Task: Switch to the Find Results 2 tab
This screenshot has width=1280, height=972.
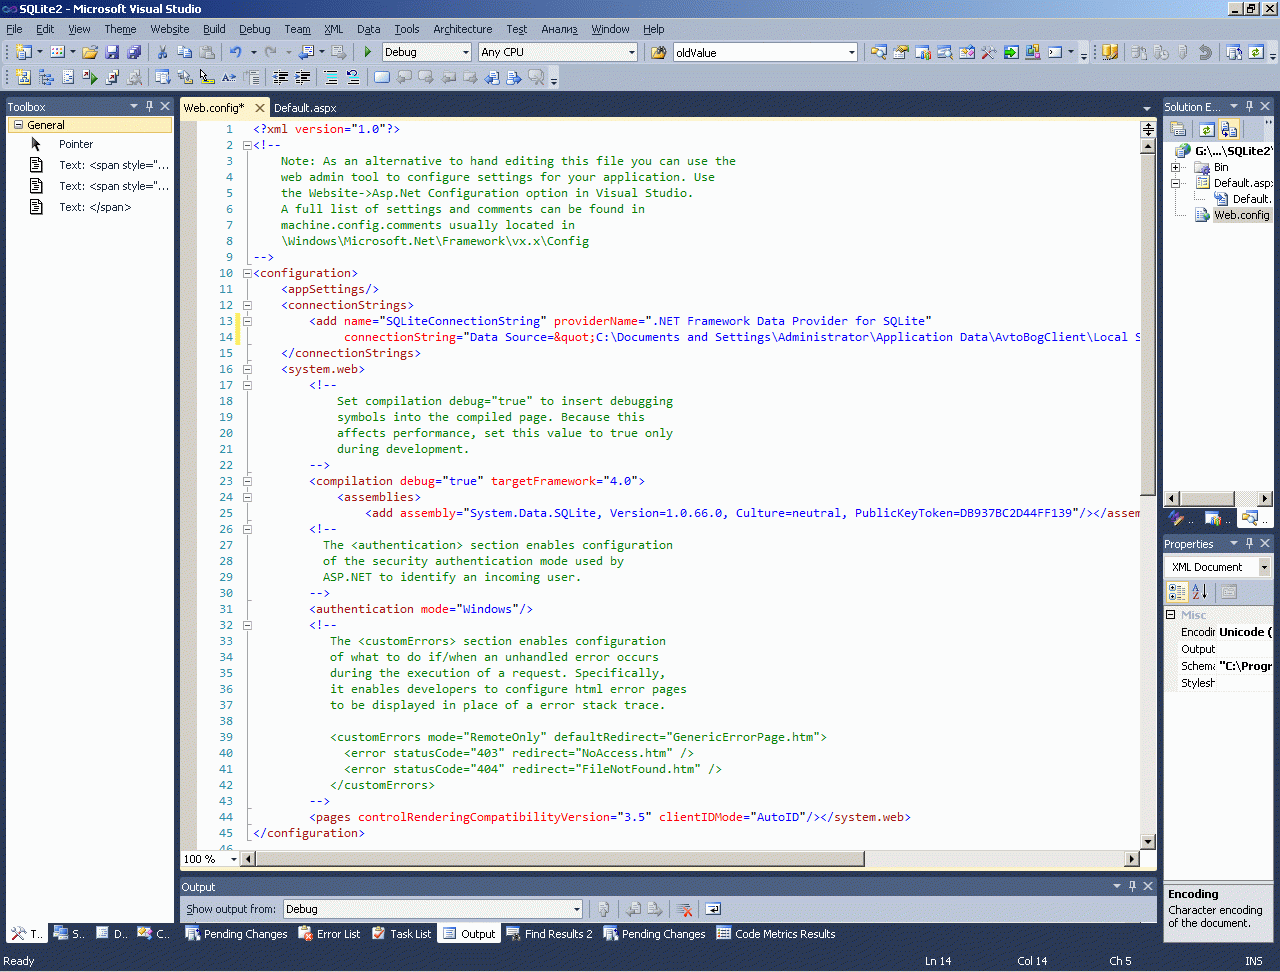Action: tap(549, 934)
